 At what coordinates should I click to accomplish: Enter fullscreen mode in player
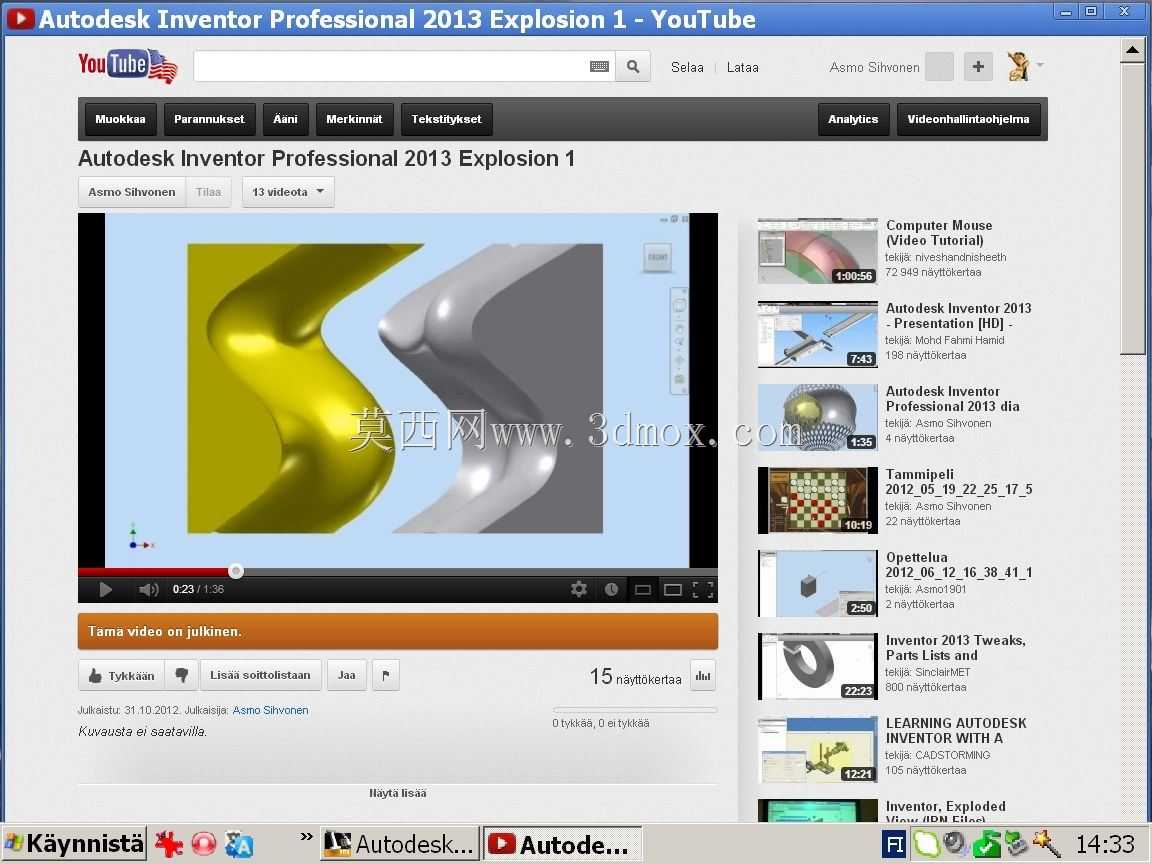[704, 589]
